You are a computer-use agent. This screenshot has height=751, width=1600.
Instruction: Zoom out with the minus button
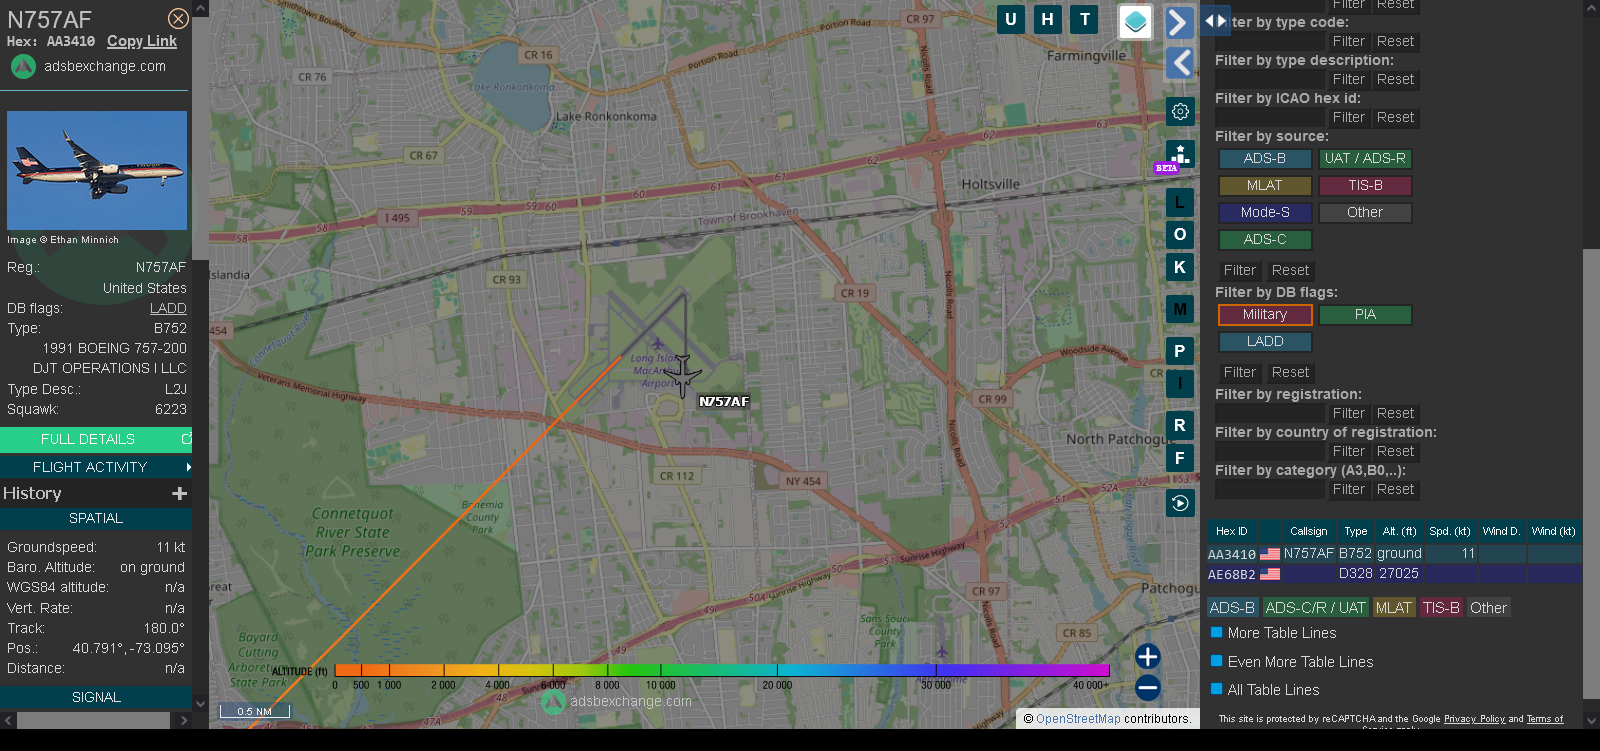pos(1148,687)
